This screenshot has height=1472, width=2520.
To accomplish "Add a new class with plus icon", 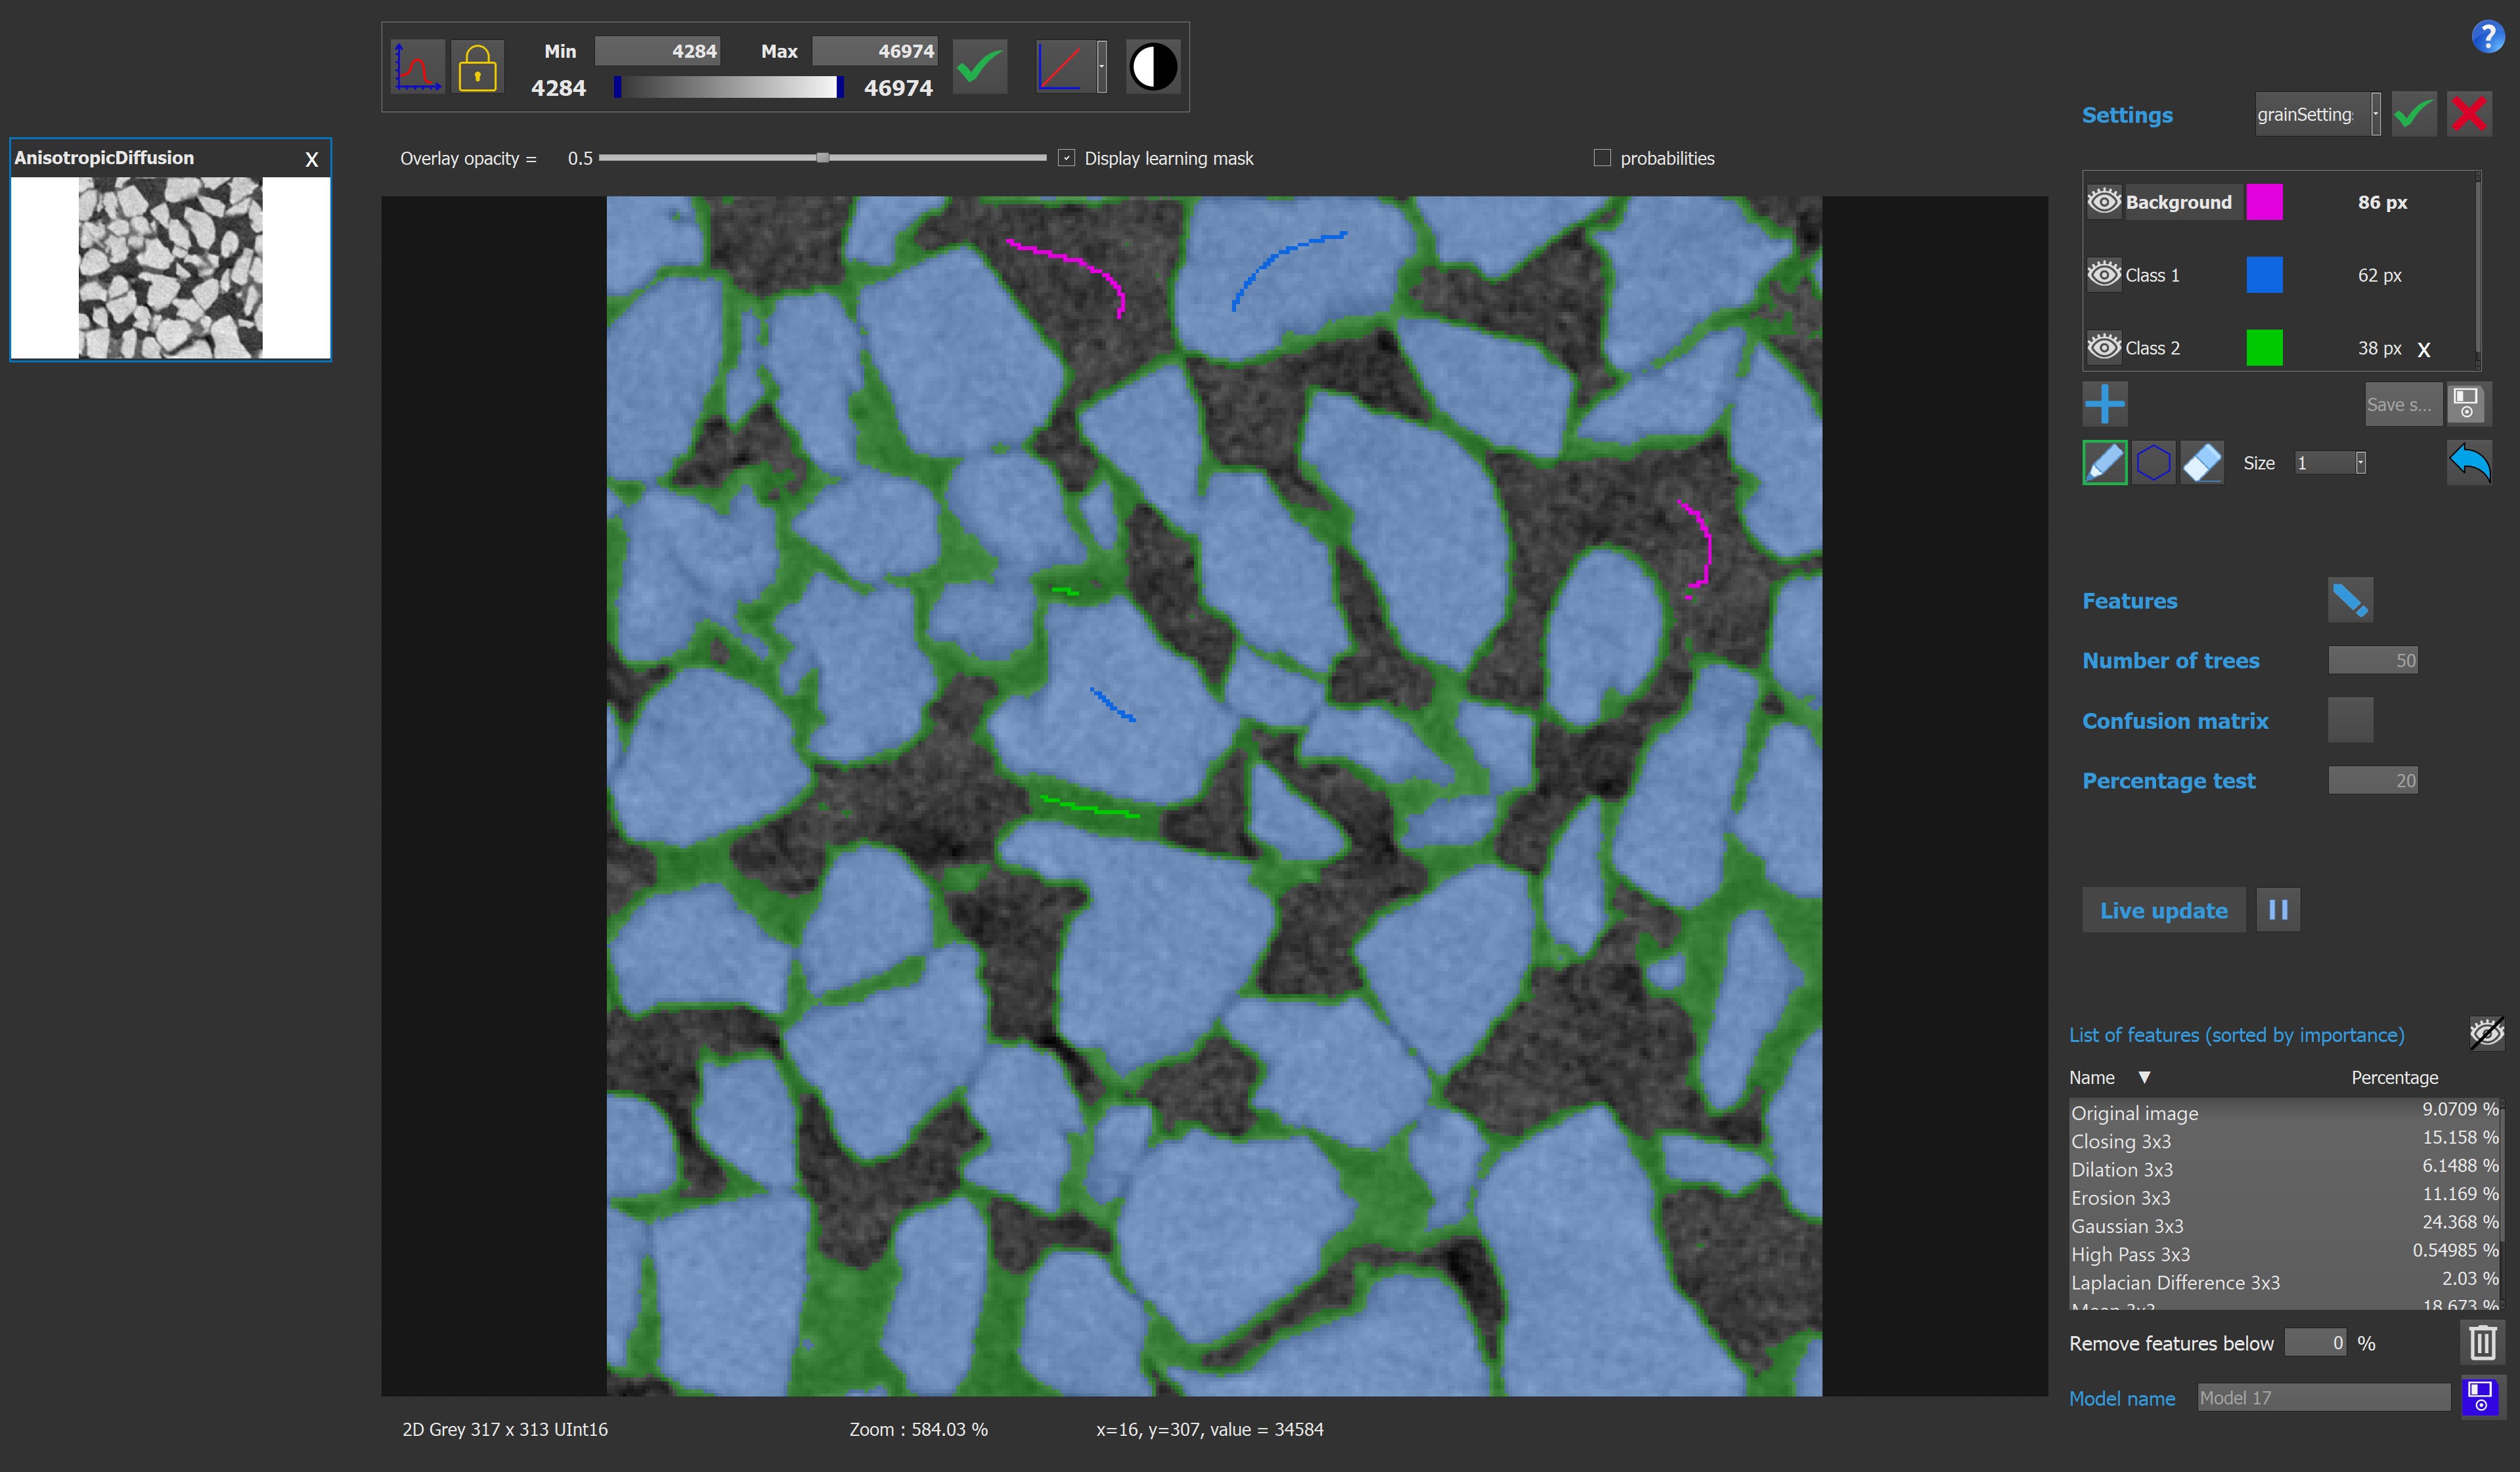I will (2105, 404).
